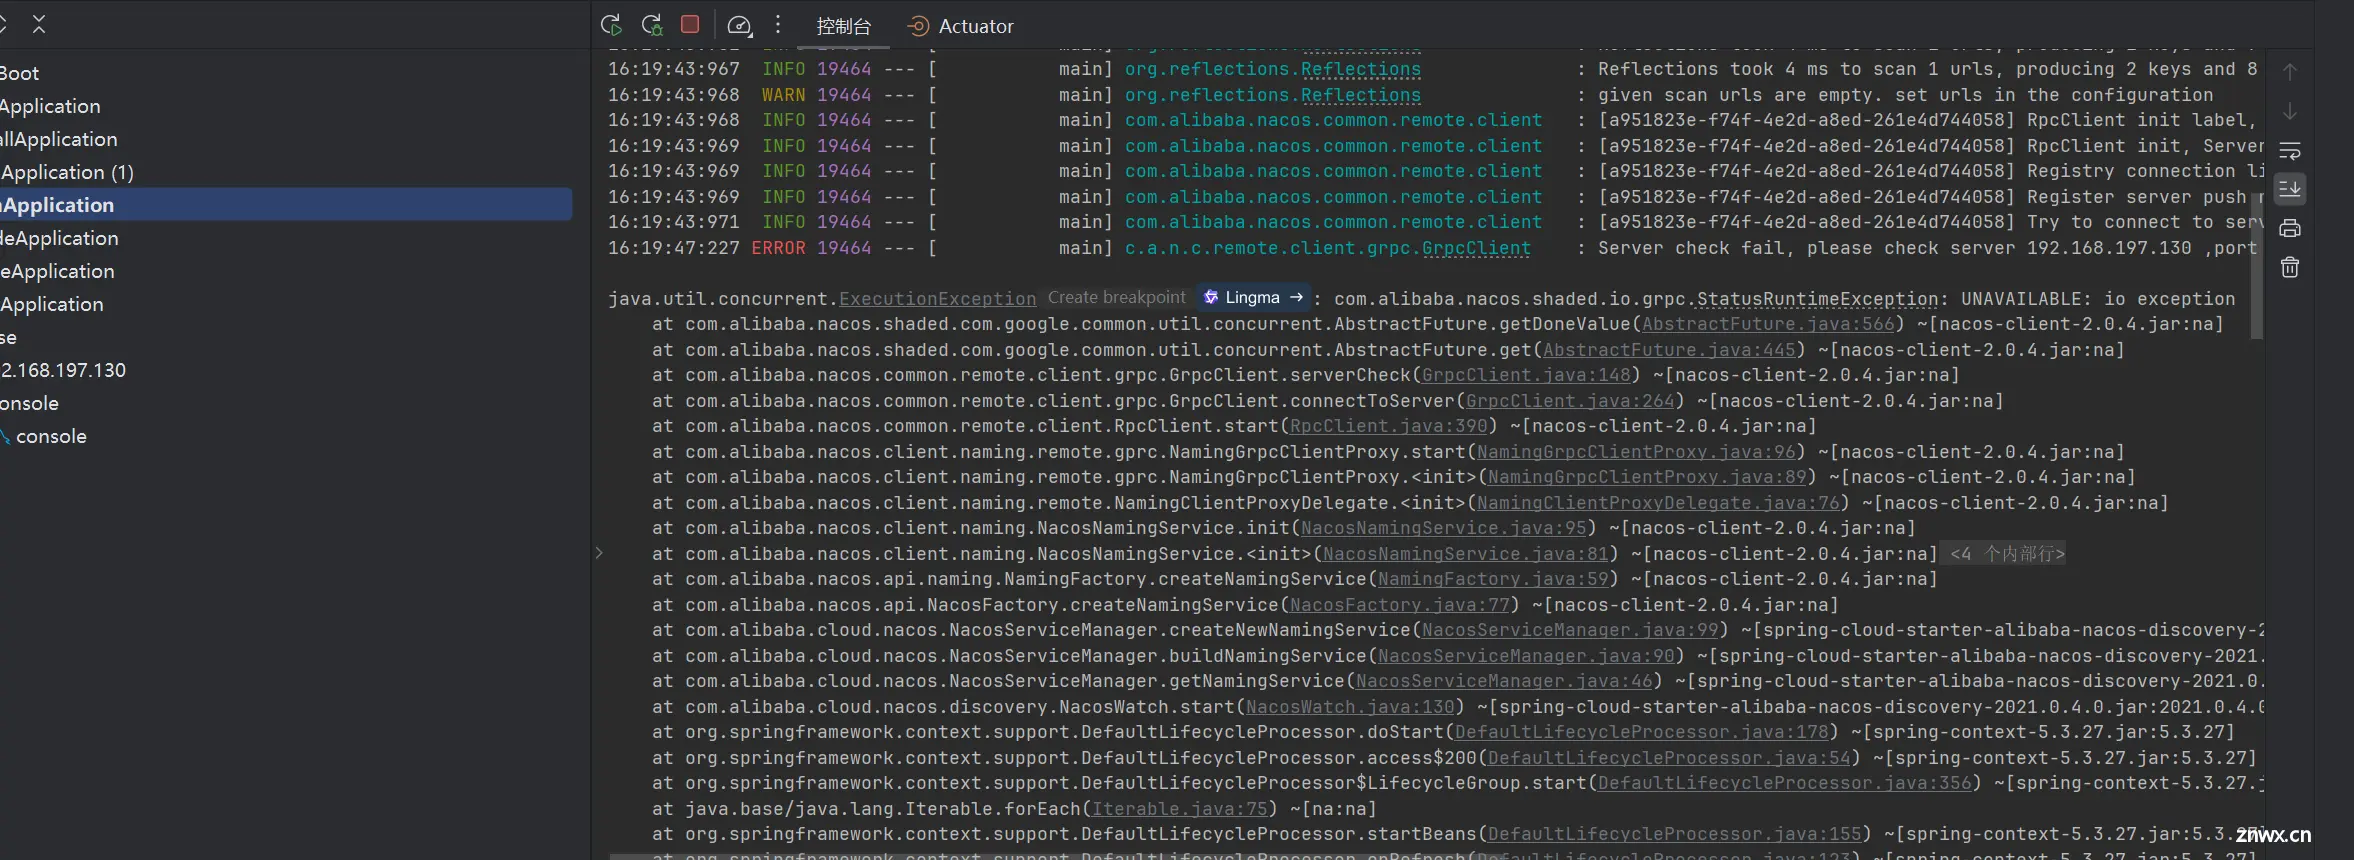Go to DefaultLifecycleProcessor.java:178
Viewport: 2354px width, 860px height.
click(1641, 732)
